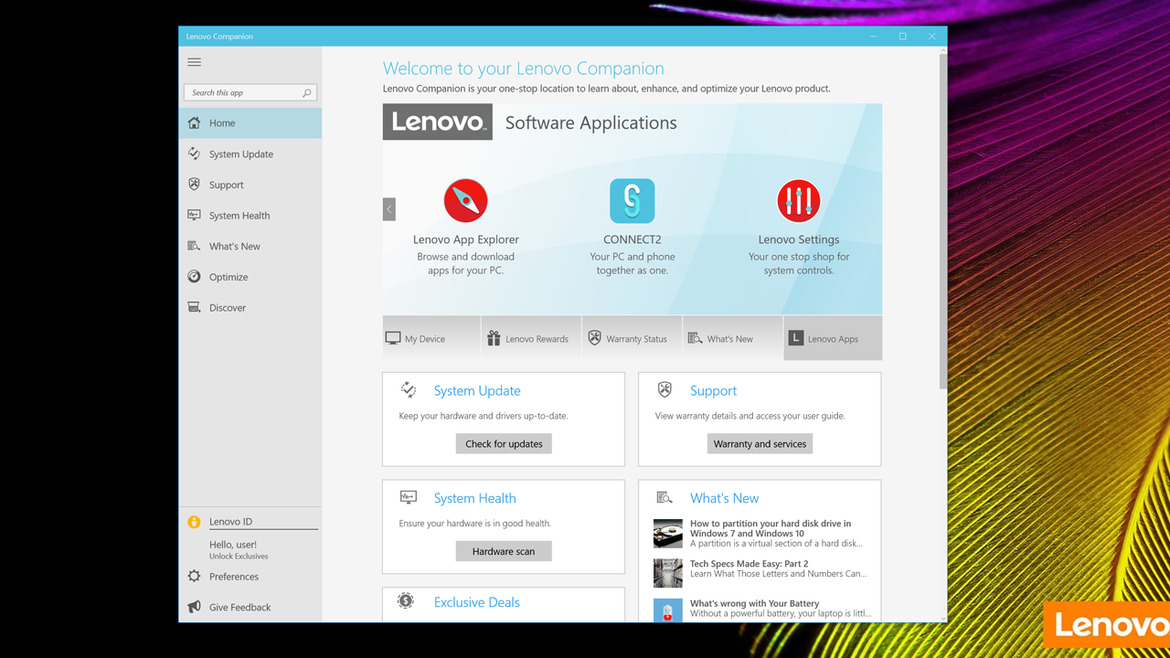Click the Optimize gauge icon
Screen dimensions: 1170x658
194,276
